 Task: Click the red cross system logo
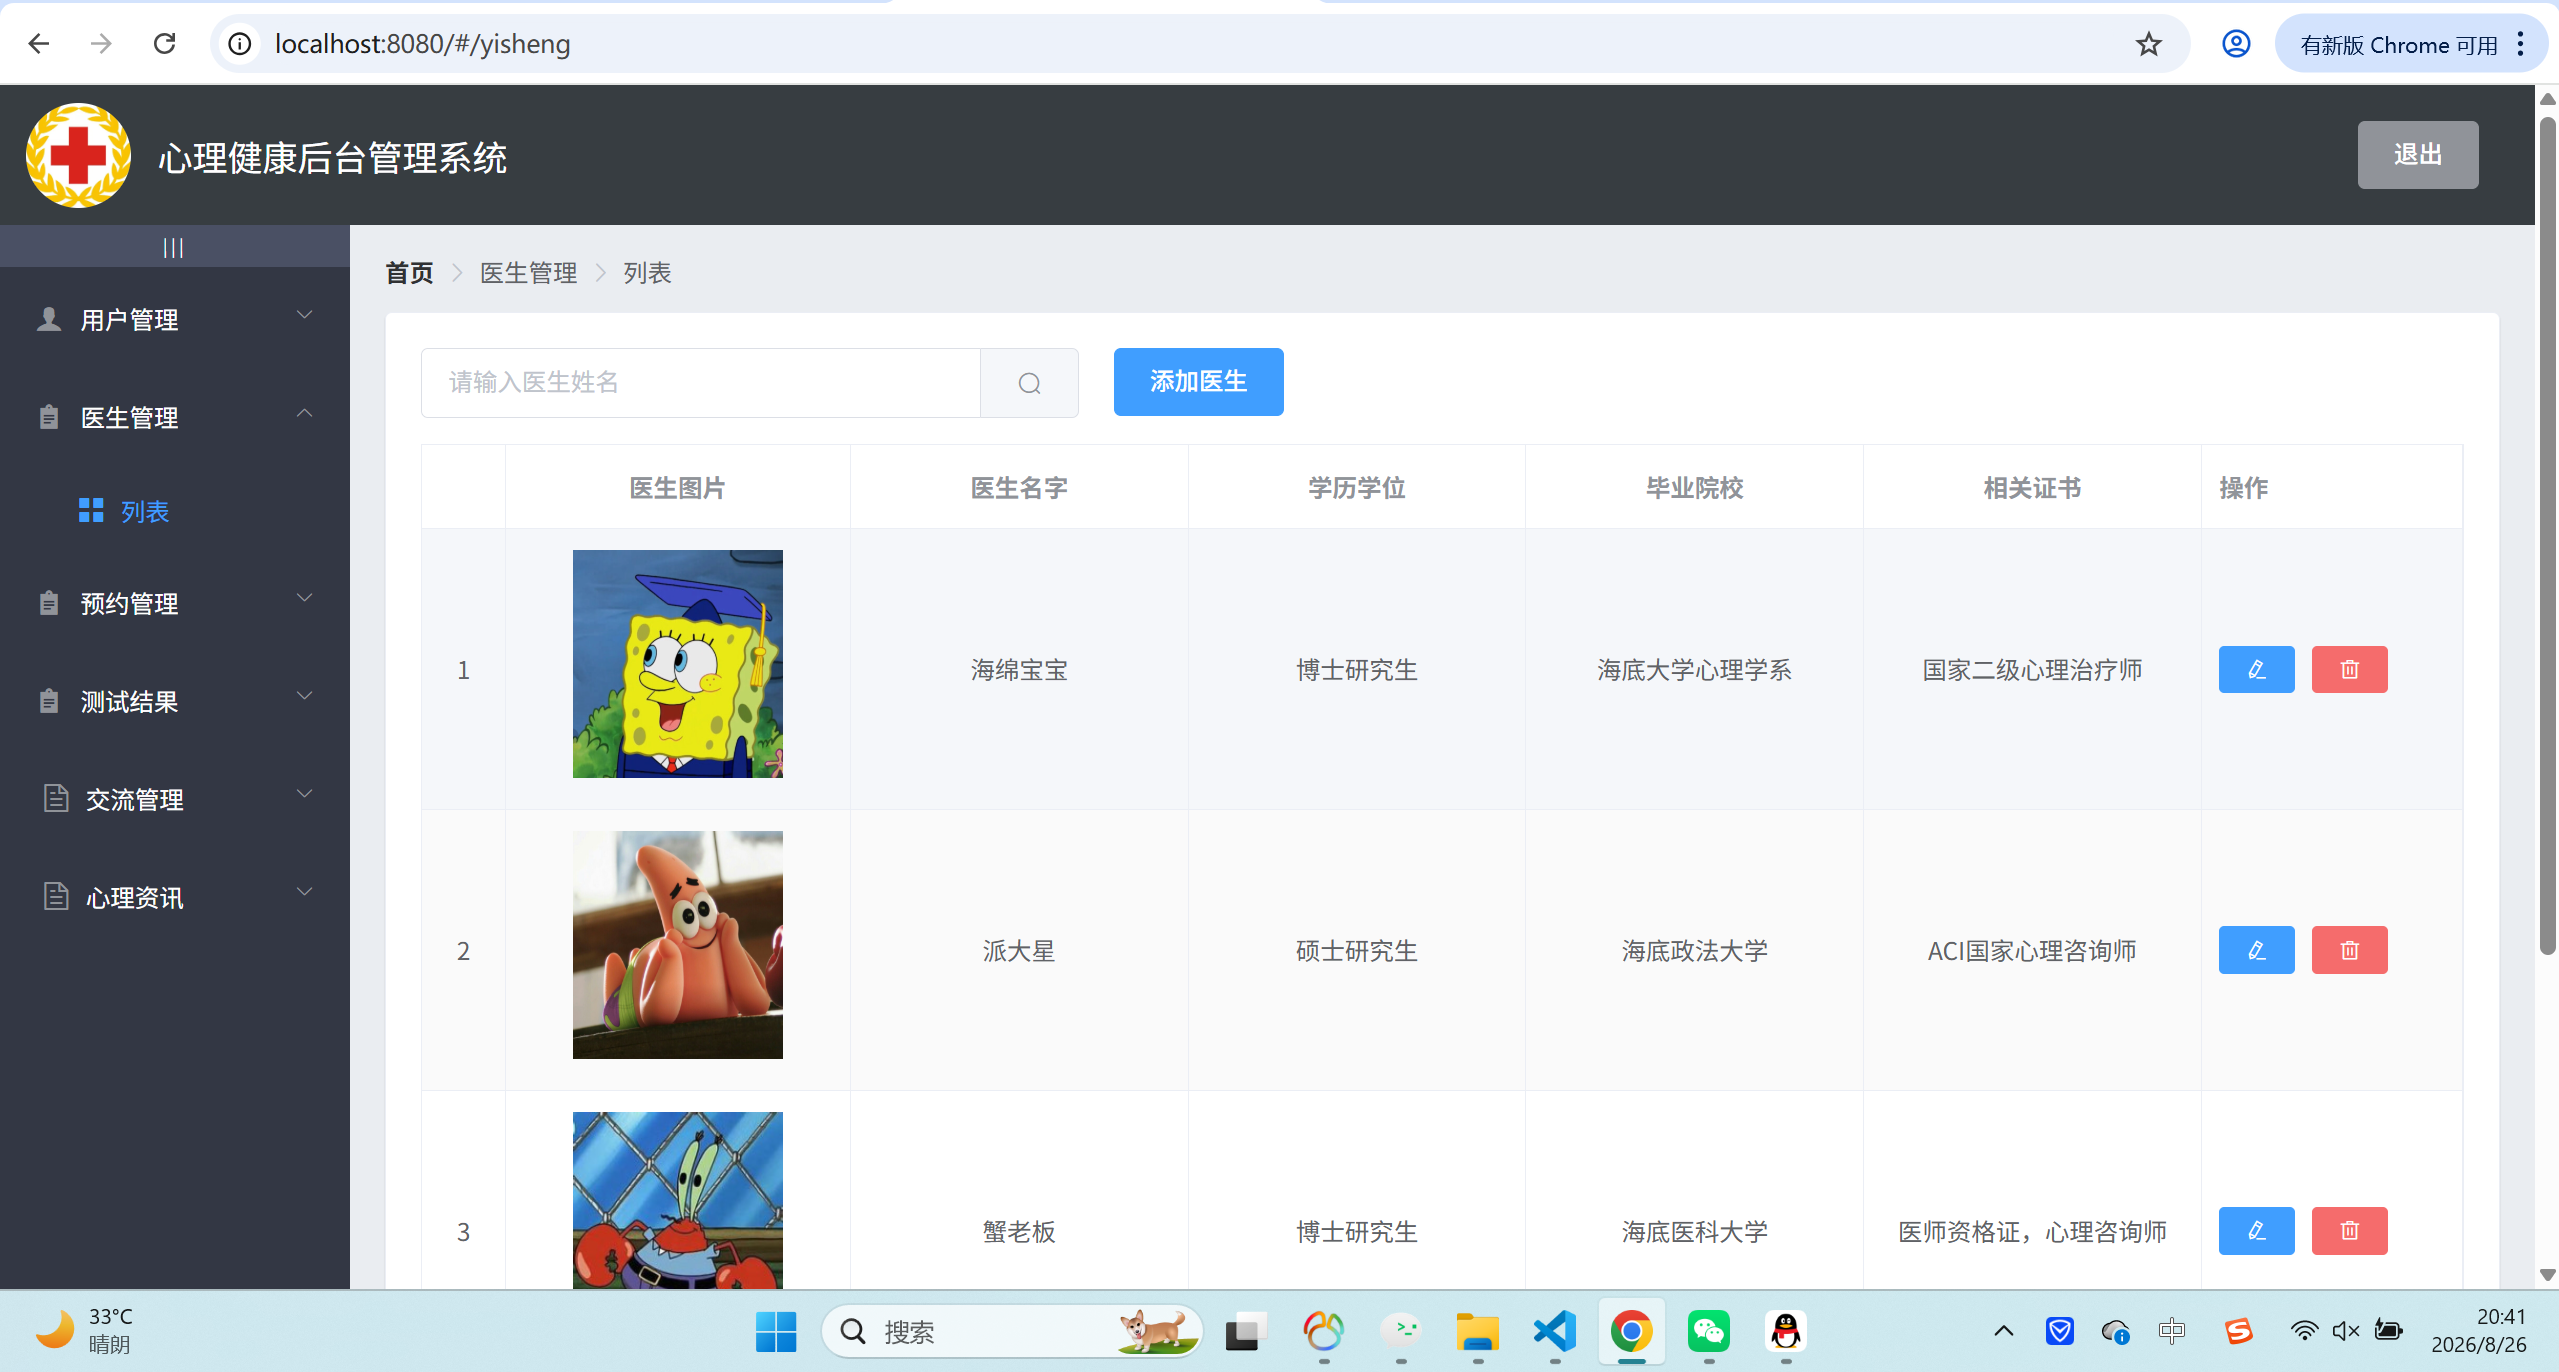pyautogui.click(x=78, y=155)
